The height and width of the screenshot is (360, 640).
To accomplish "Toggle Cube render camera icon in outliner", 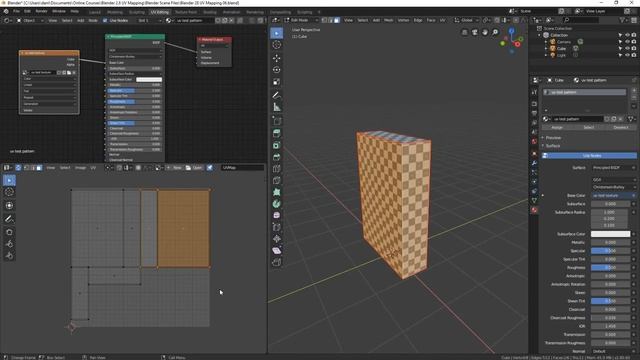I will (x=634, y=48).
